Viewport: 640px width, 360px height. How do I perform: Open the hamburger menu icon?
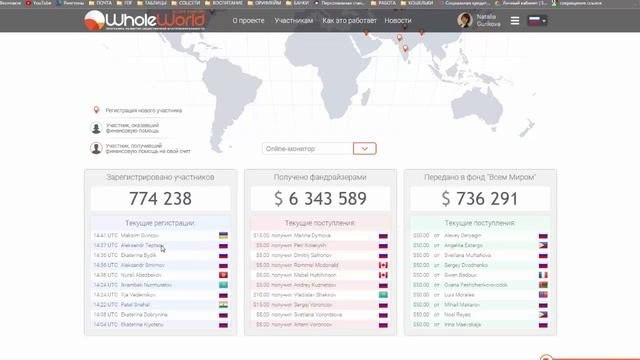tap(515, 20)
